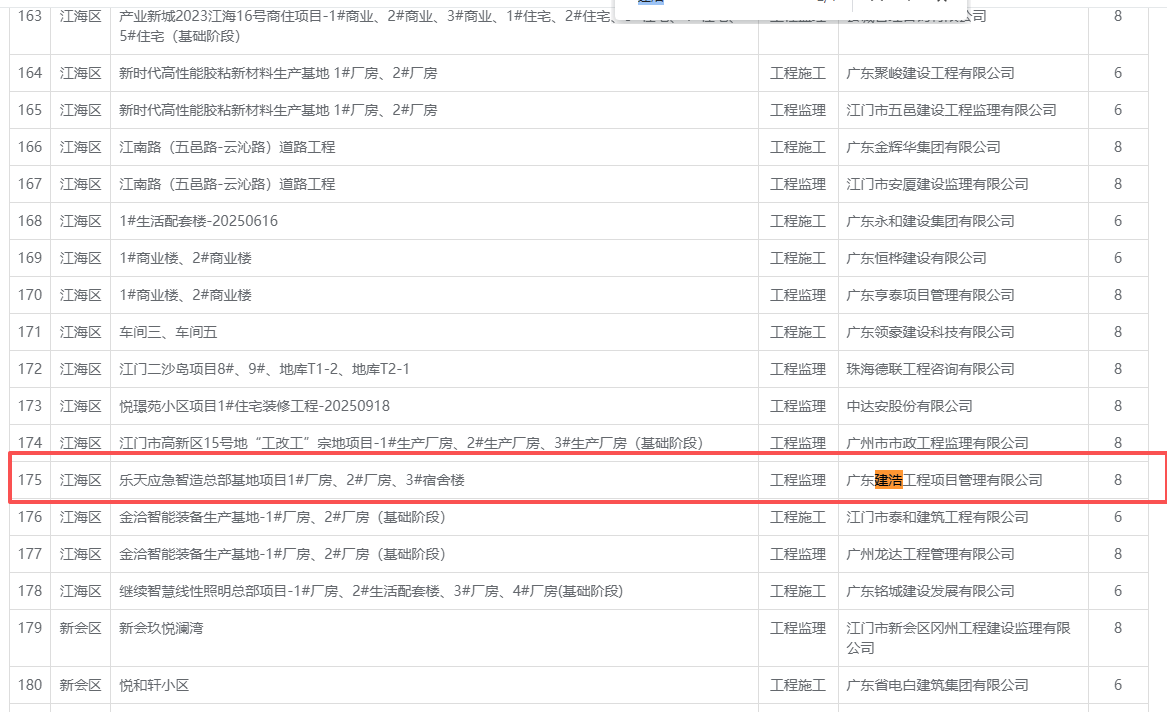The width and height of the screenshot is (1167, 712).
Task: Click the 悦璟苑小区 renovation project name
Action: 254,406
